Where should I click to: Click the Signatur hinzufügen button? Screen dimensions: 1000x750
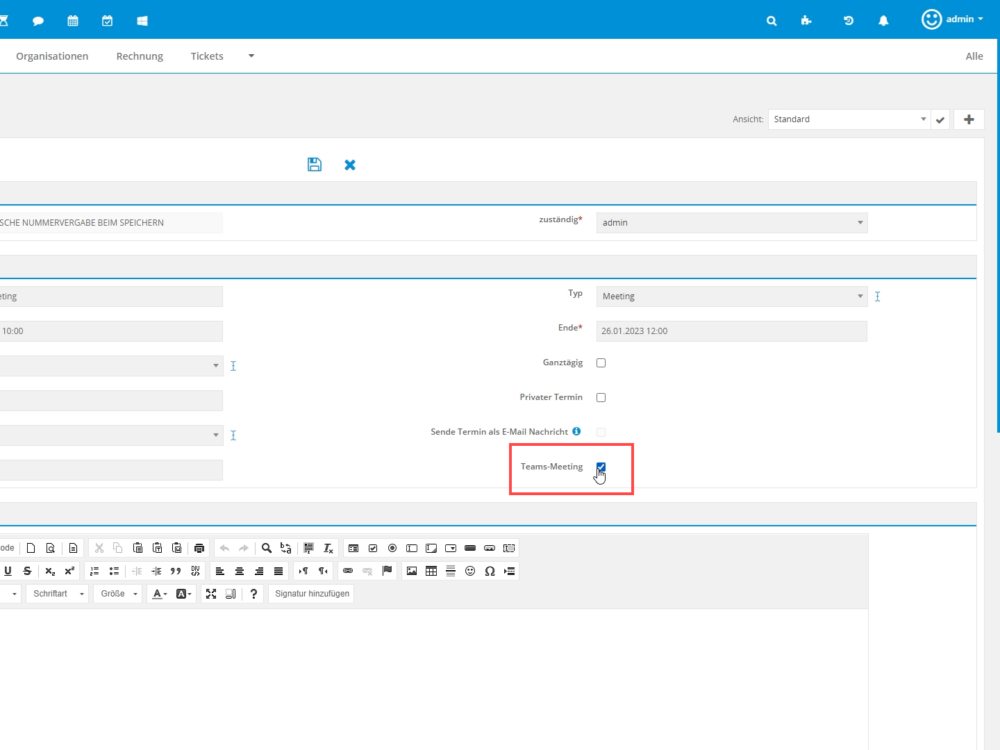311,594
